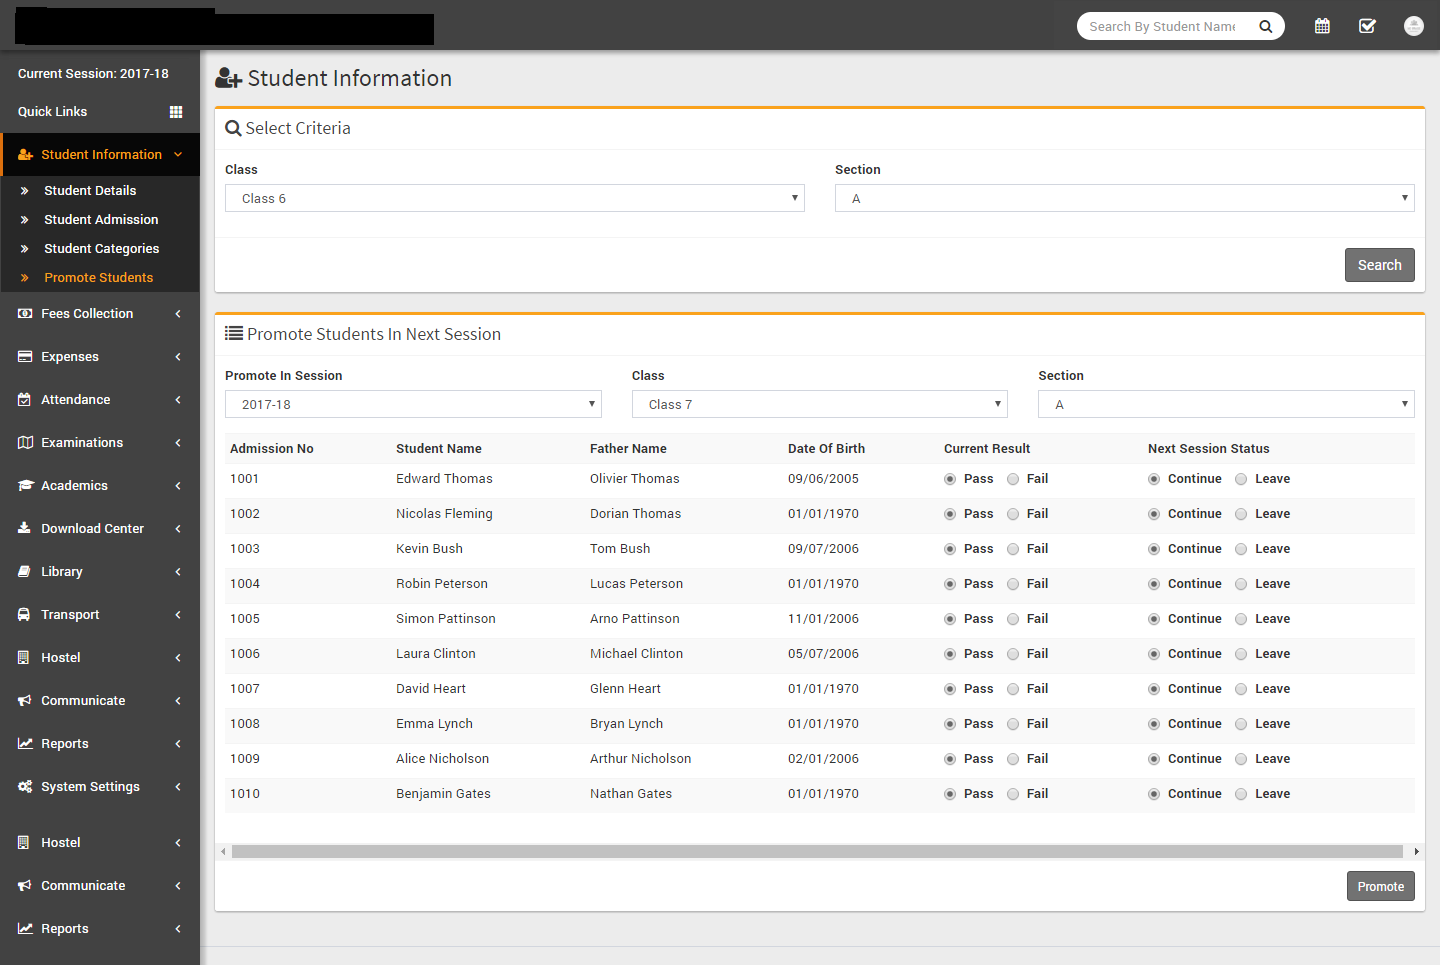Click the System Settings gears icon
This screenshot has width=1440, height=965.
click(x=24, y=787)
